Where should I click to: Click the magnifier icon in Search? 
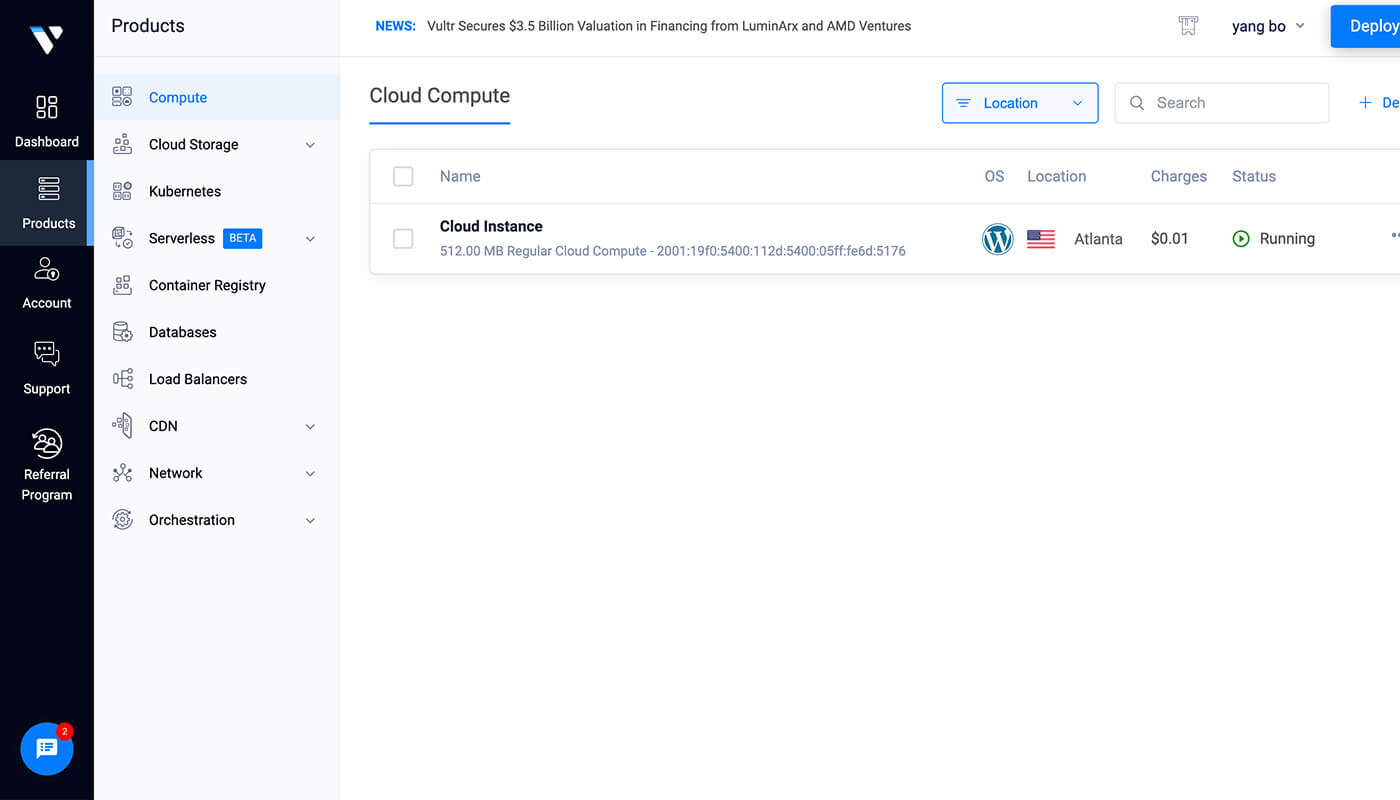(1137, 103)
